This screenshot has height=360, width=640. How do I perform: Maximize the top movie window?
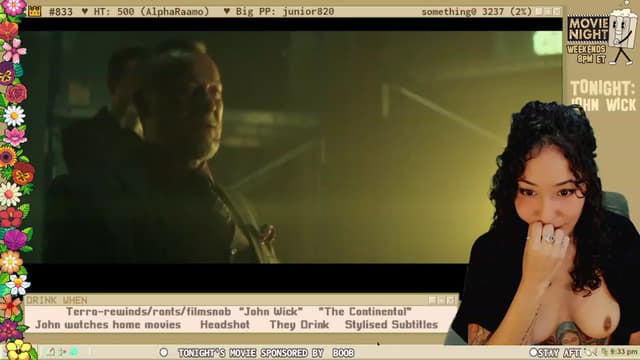pos(549,12)
